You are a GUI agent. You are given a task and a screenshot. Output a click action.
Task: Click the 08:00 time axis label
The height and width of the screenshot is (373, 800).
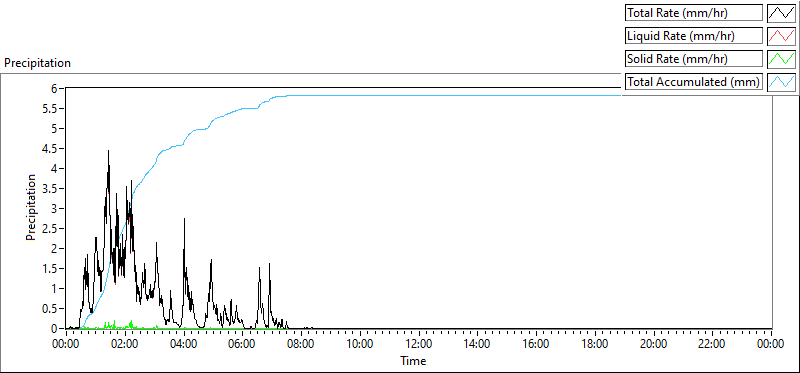pos(301,344)
